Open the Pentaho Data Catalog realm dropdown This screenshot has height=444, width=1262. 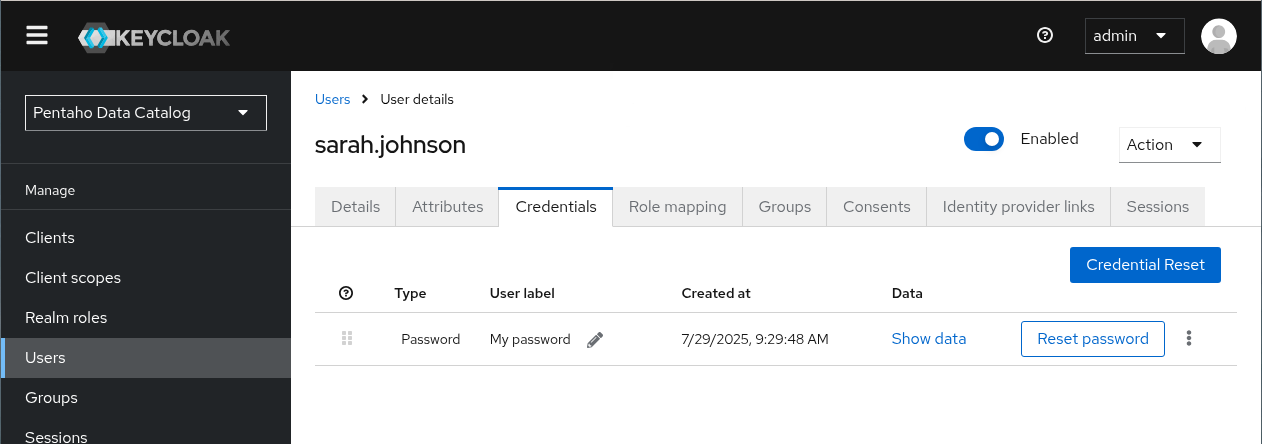[146, 113]
